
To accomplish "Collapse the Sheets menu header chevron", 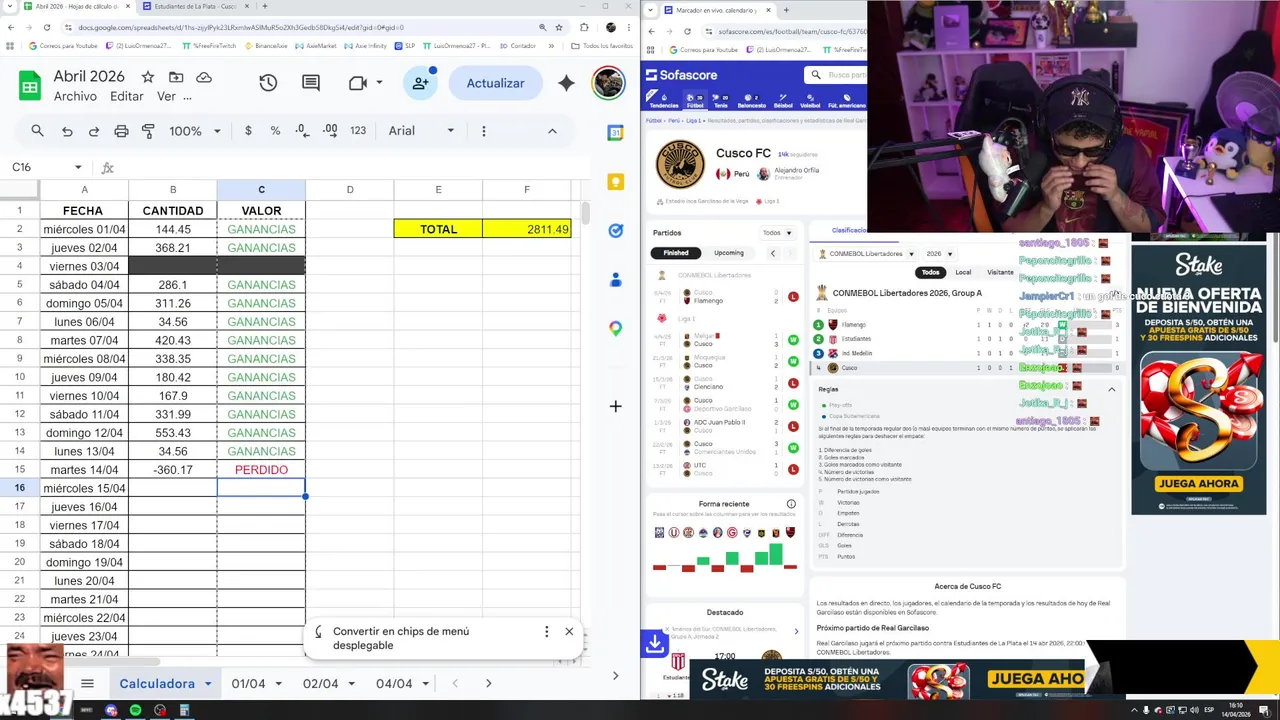I will coord(552,131).
